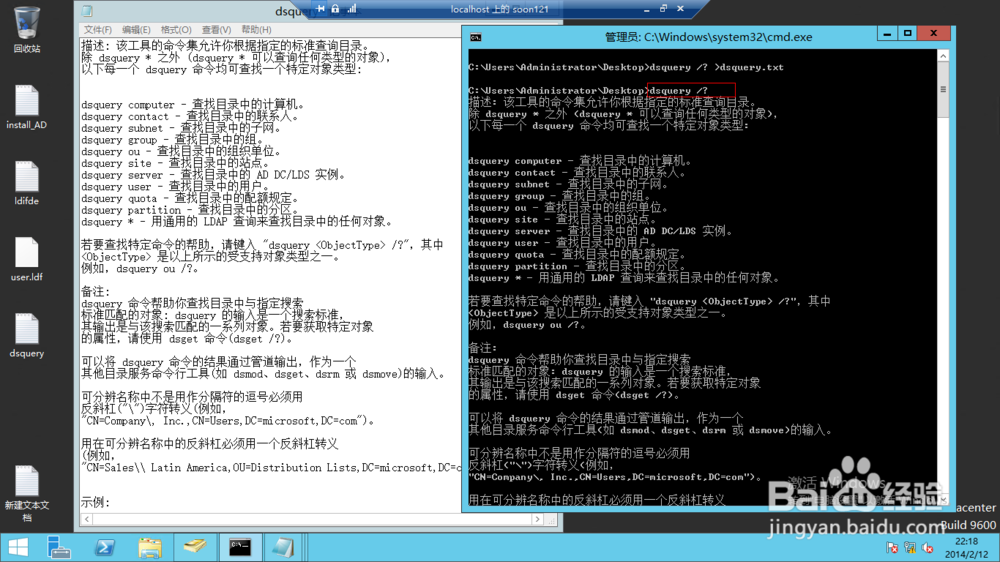Switch to the Notepad taskbar button
The width and height of the screenshot is (1000, 562).
tap(283, 547)
